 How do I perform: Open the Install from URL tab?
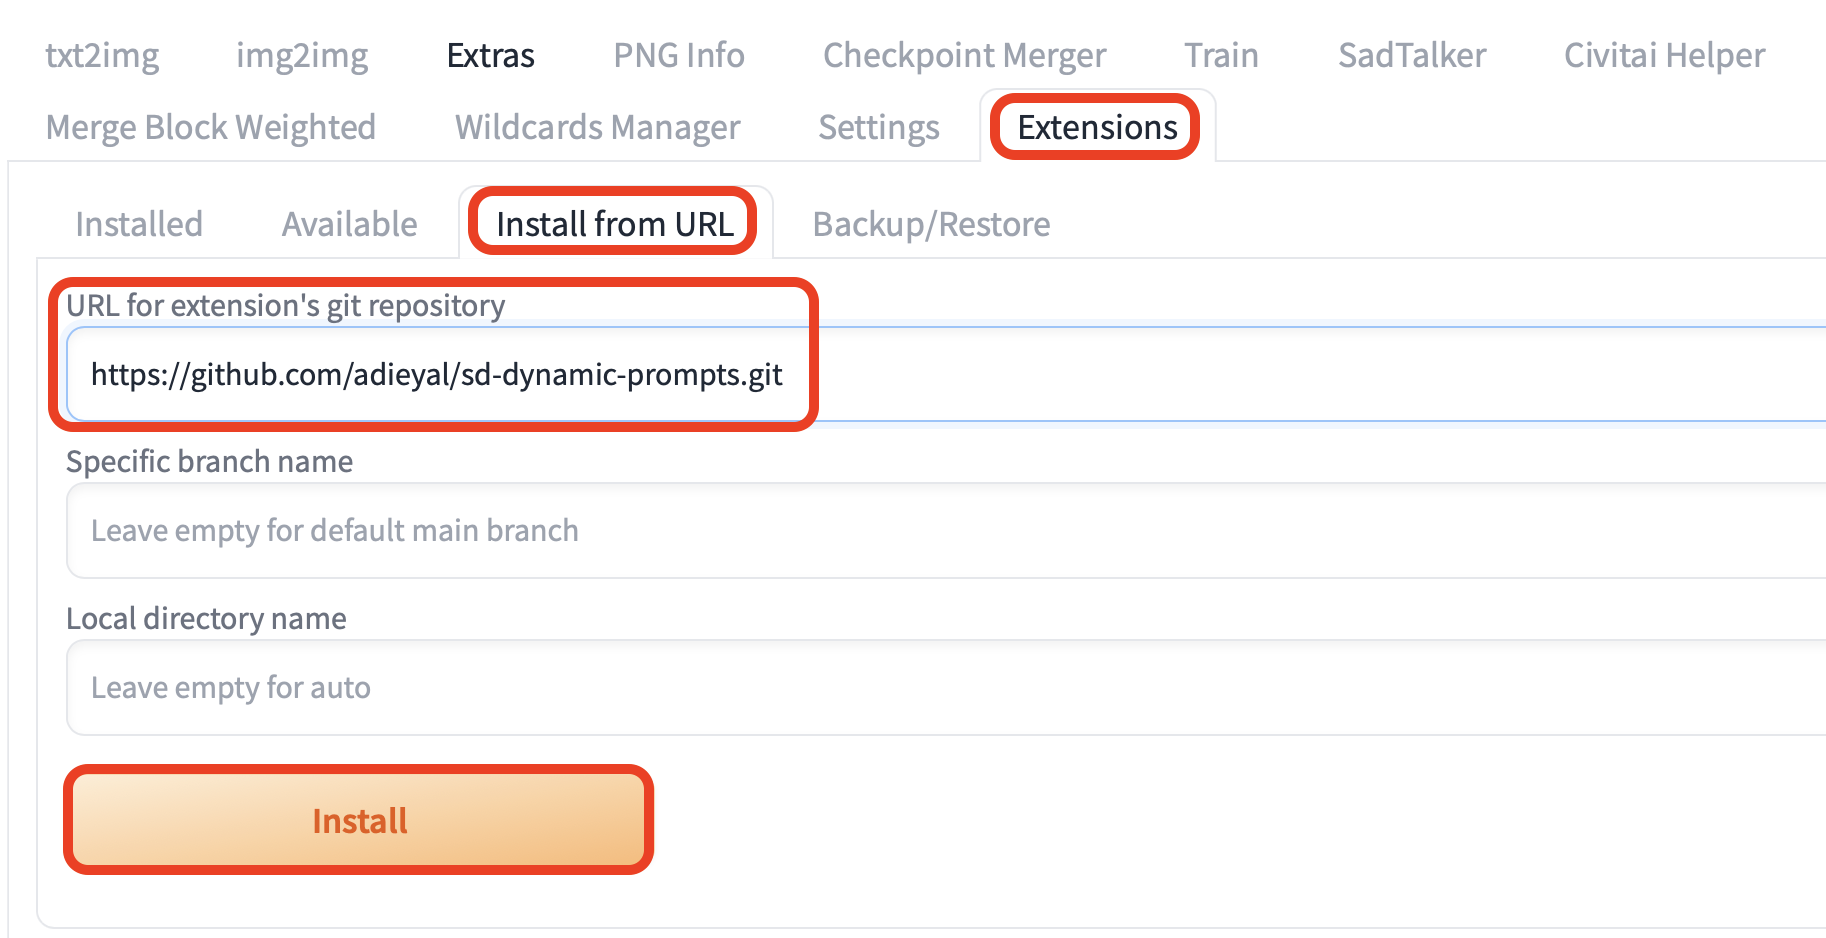pyautogui.click(x=614, y=224)
